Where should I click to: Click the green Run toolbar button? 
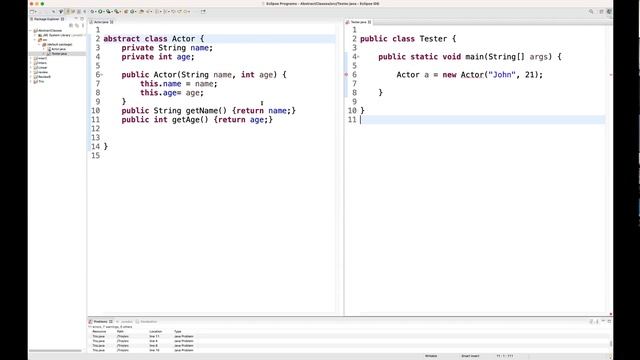tap(100, 11)
